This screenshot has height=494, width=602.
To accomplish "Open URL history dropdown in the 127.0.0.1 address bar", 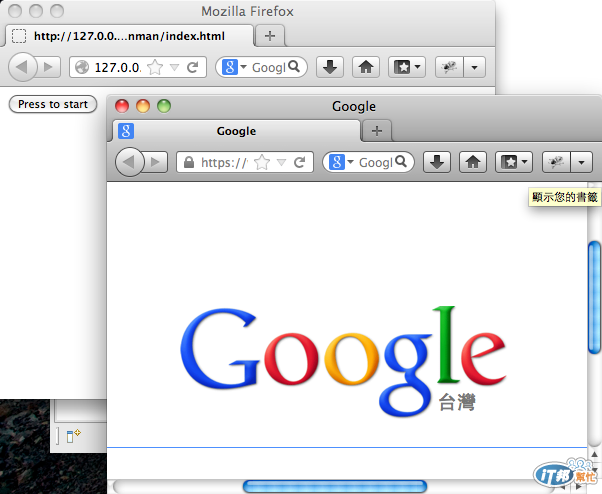I will click(174, 68).
